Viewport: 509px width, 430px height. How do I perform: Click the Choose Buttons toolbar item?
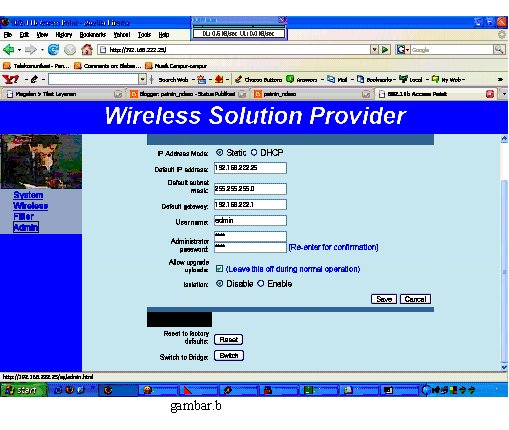point(258,80)
